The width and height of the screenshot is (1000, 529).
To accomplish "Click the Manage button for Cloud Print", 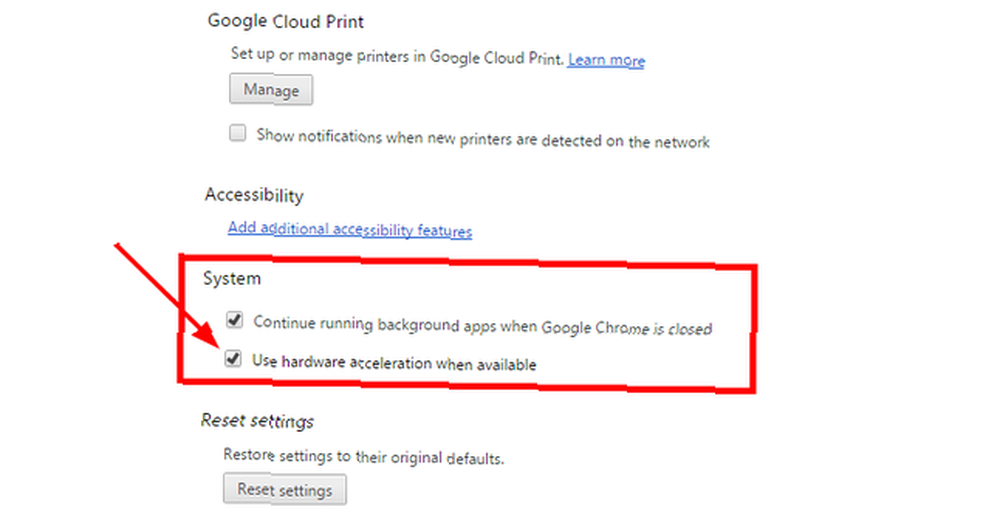I will point(271,90).
